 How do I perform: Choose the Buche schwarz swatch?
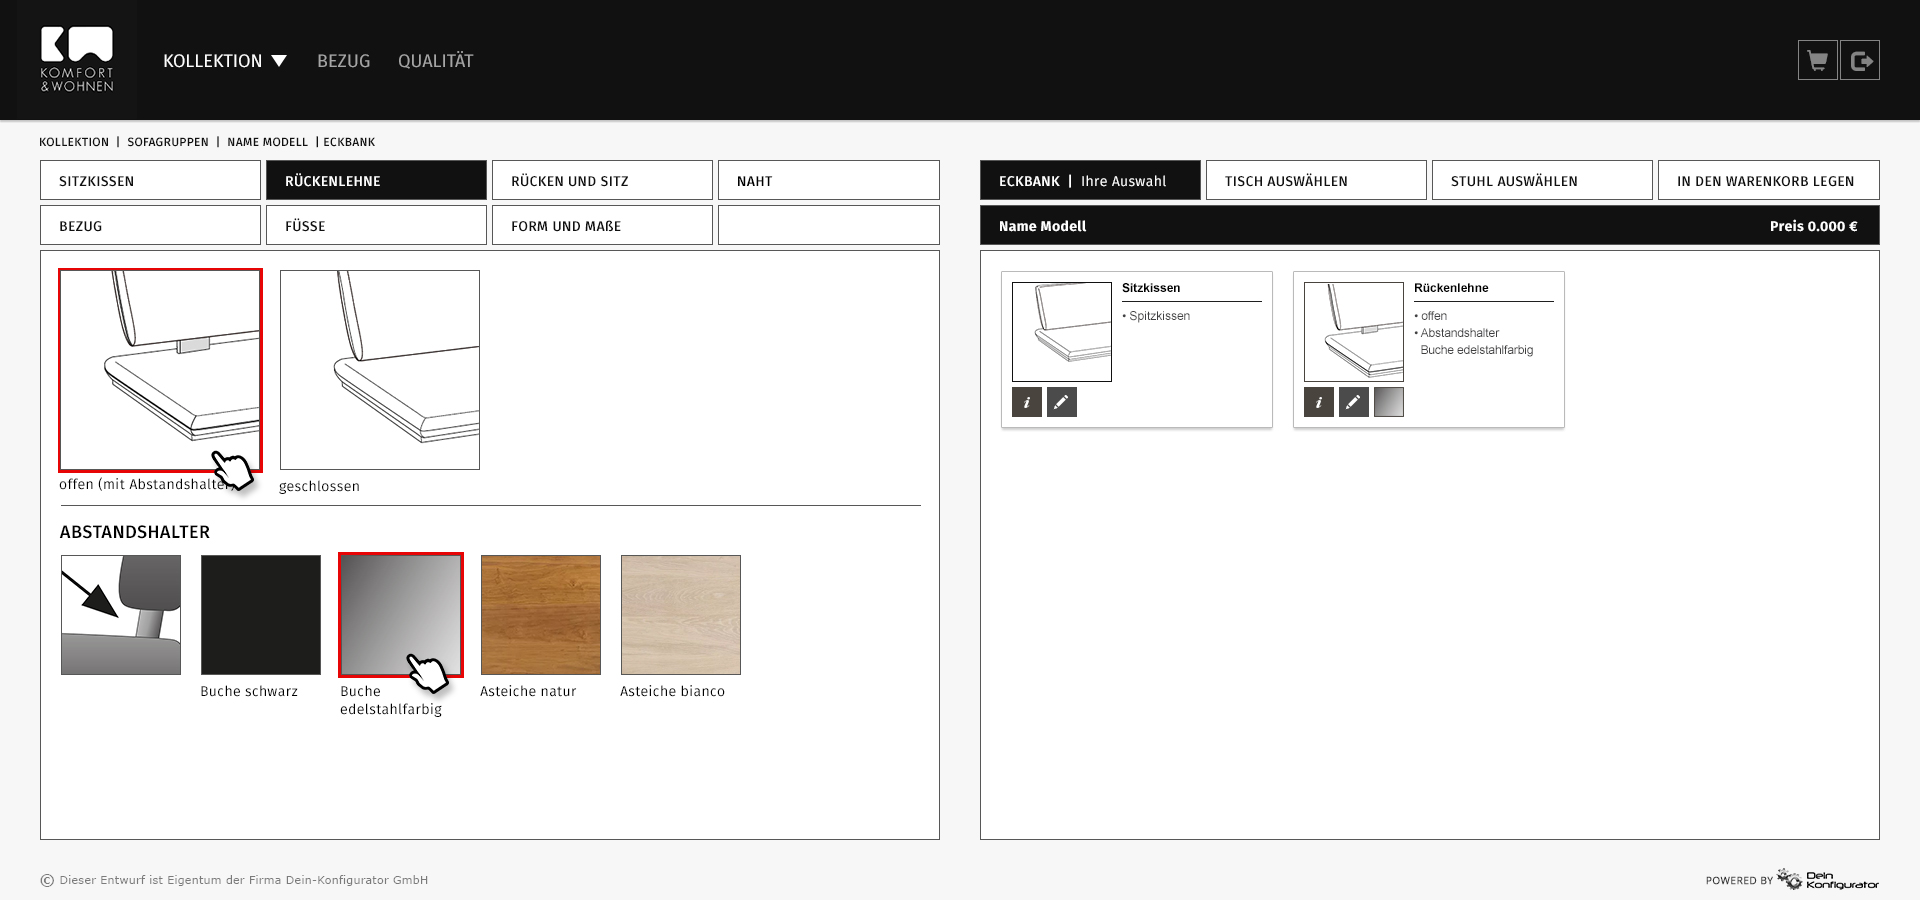coord(261,615)
